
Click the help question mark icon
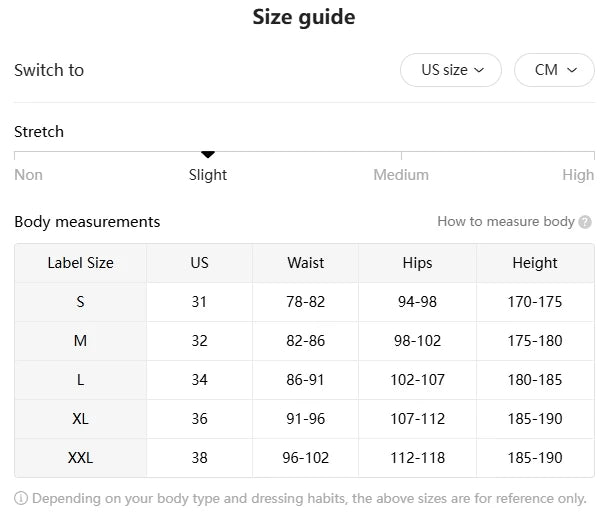585,222
